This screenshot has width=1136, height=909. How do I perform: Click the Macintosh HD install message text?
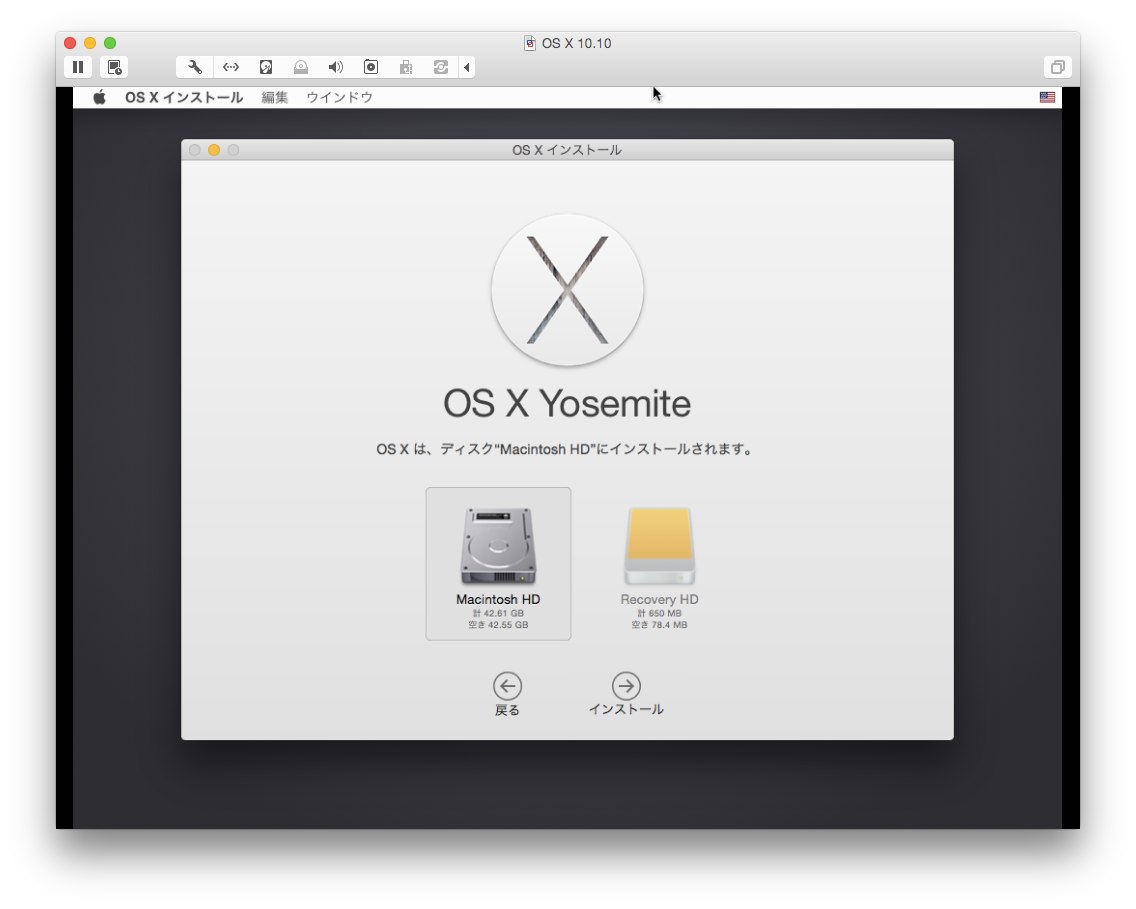point(565,449)
